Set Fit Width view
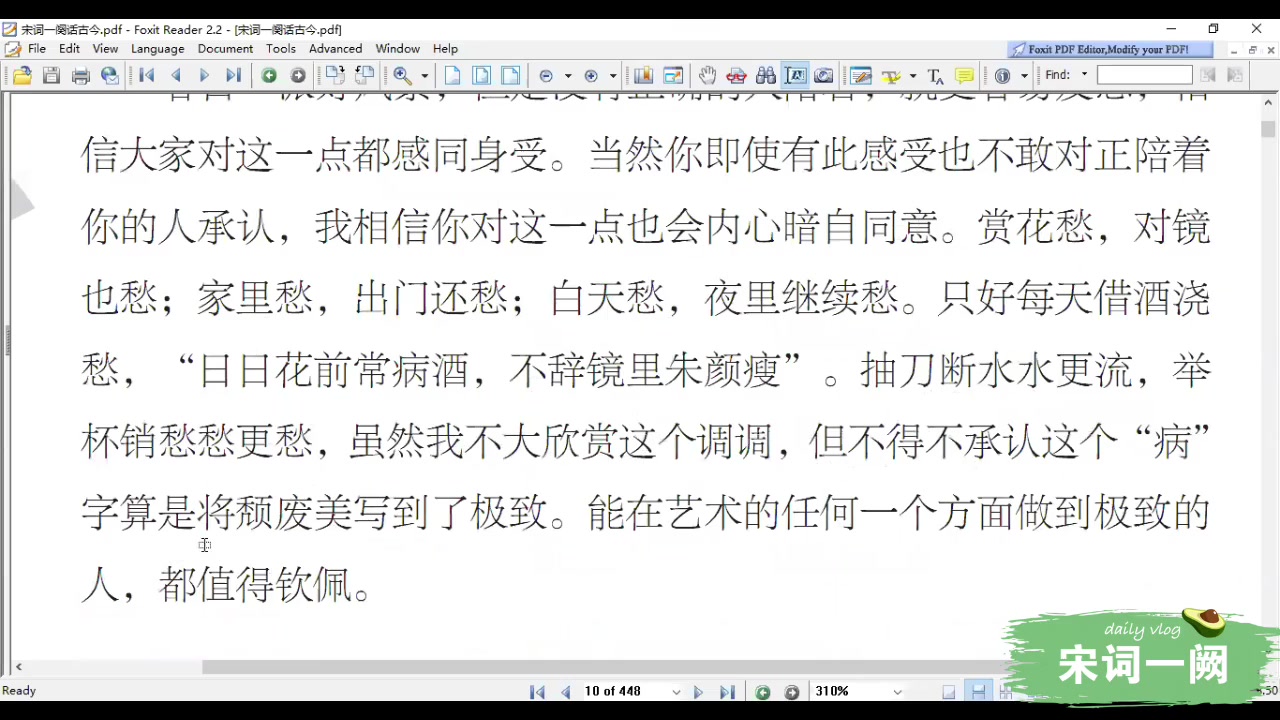The image size is (1280, 720). pyautogui.click(x=510, y=75)
